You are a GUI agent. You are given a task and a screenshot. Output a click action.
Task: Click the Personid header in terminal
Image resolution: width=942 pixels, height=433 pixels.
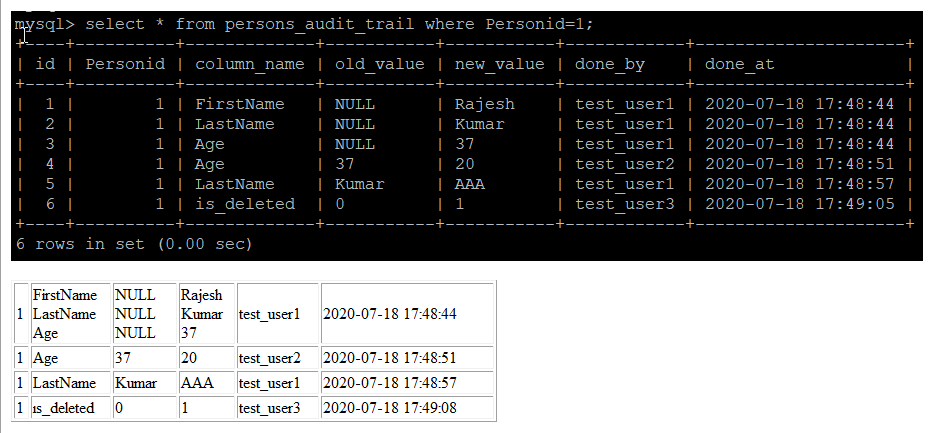coord(125,64)
